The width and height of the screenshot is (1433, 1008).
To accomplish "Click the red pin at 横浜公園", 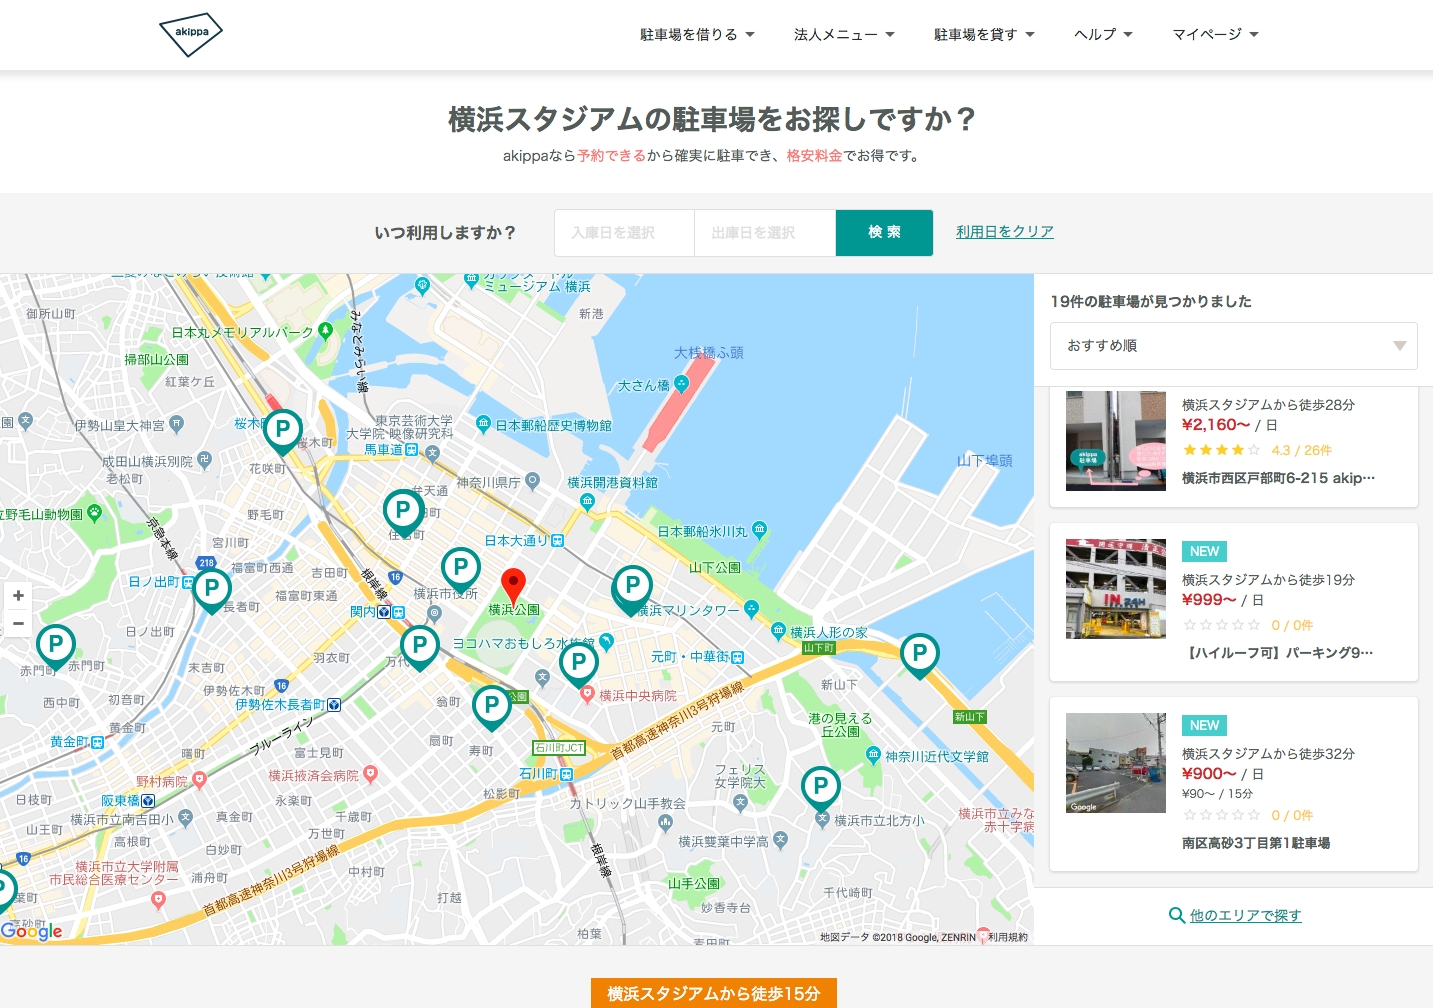I will tap(513, 585).
